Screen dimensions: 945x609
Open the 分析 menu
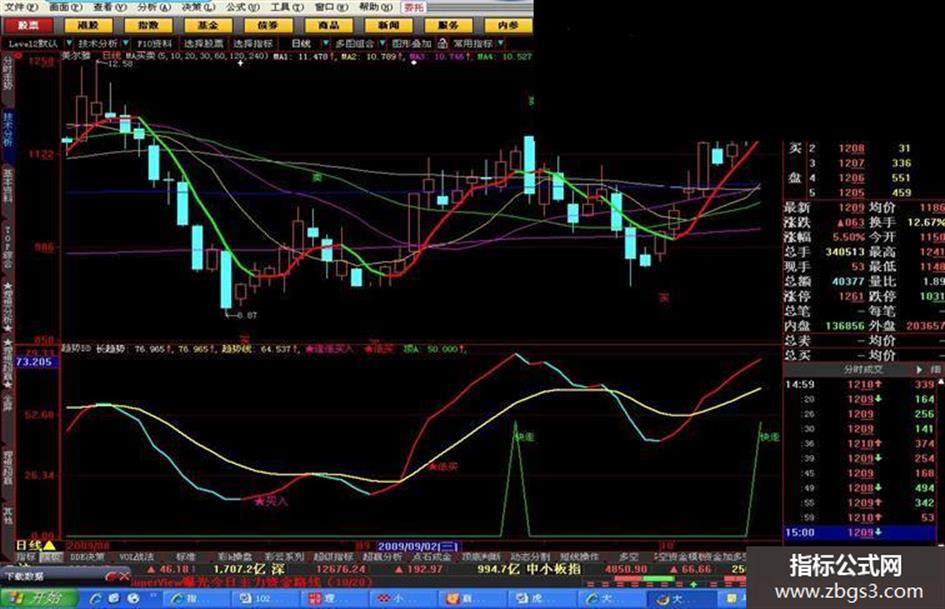tap(154, 7)
